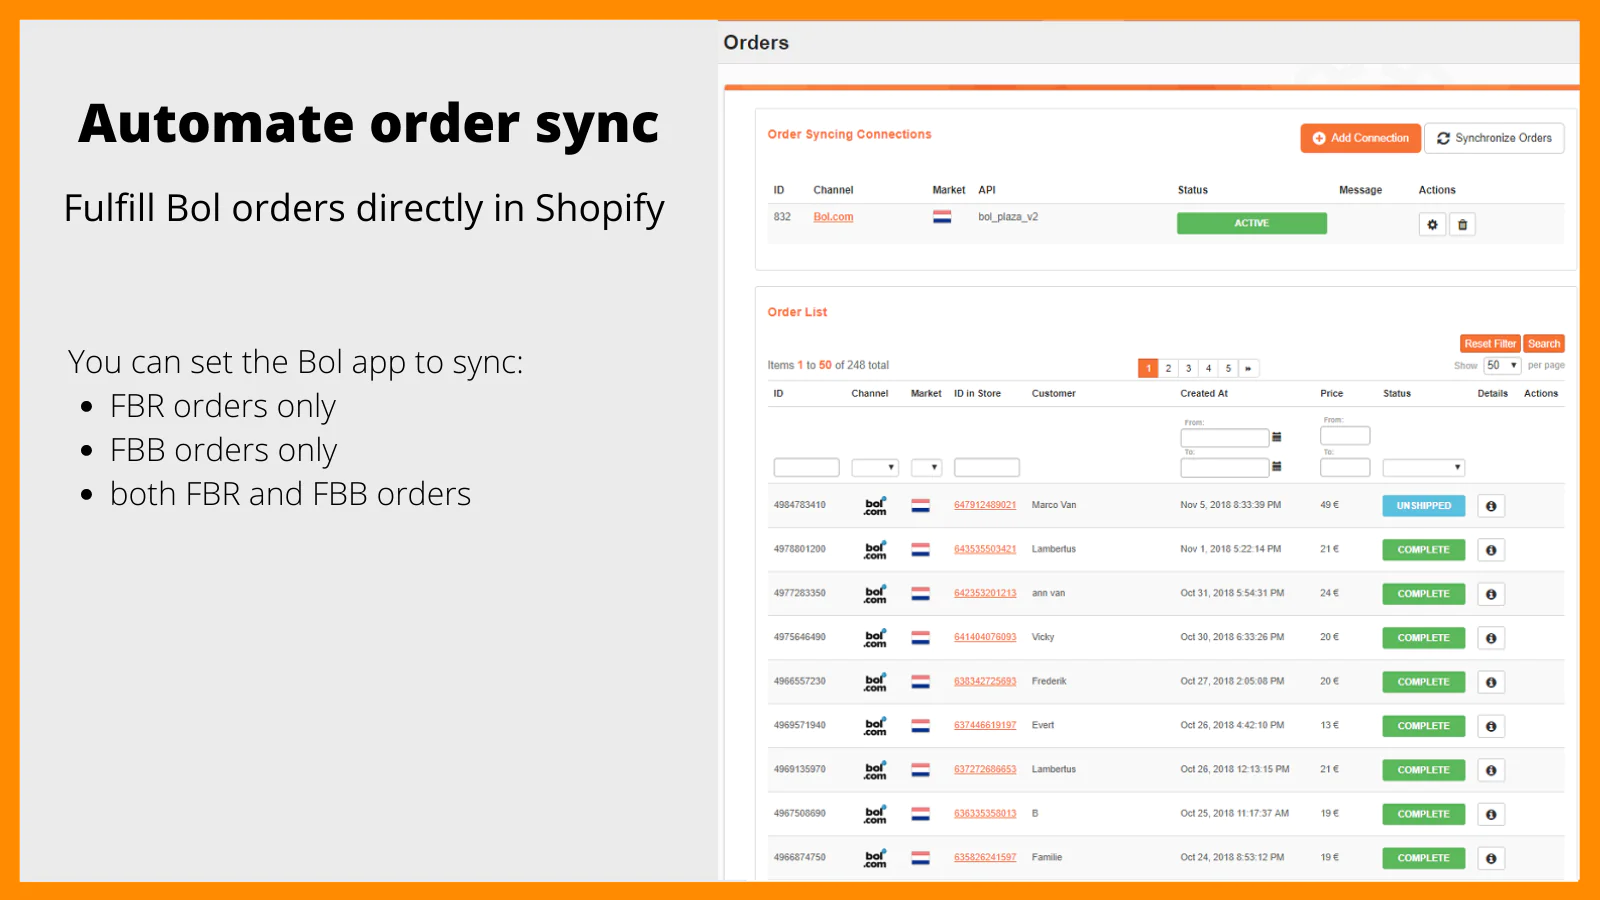
Task: Click UNSHIPPED status of Marco Van order
Action: point(1424,506)
